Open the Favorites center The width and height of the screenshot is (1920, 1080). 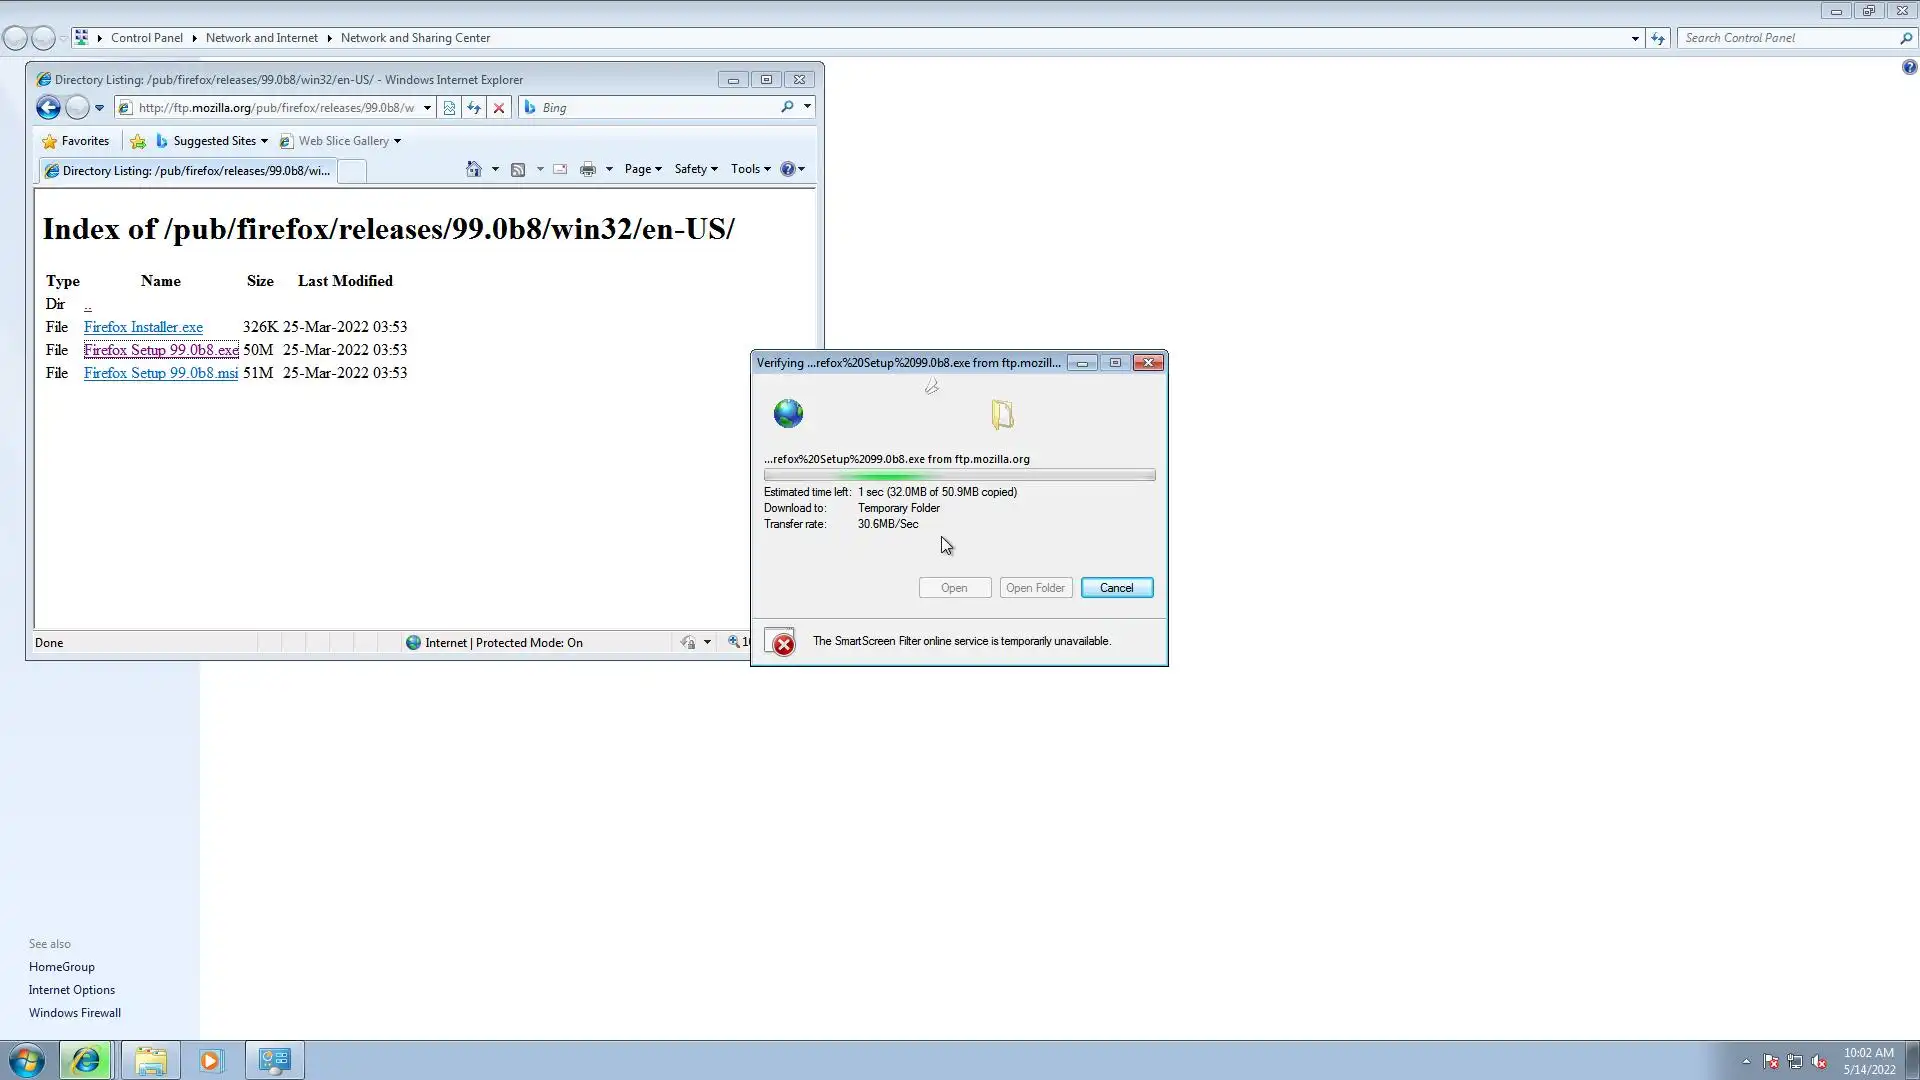(76, 141)
